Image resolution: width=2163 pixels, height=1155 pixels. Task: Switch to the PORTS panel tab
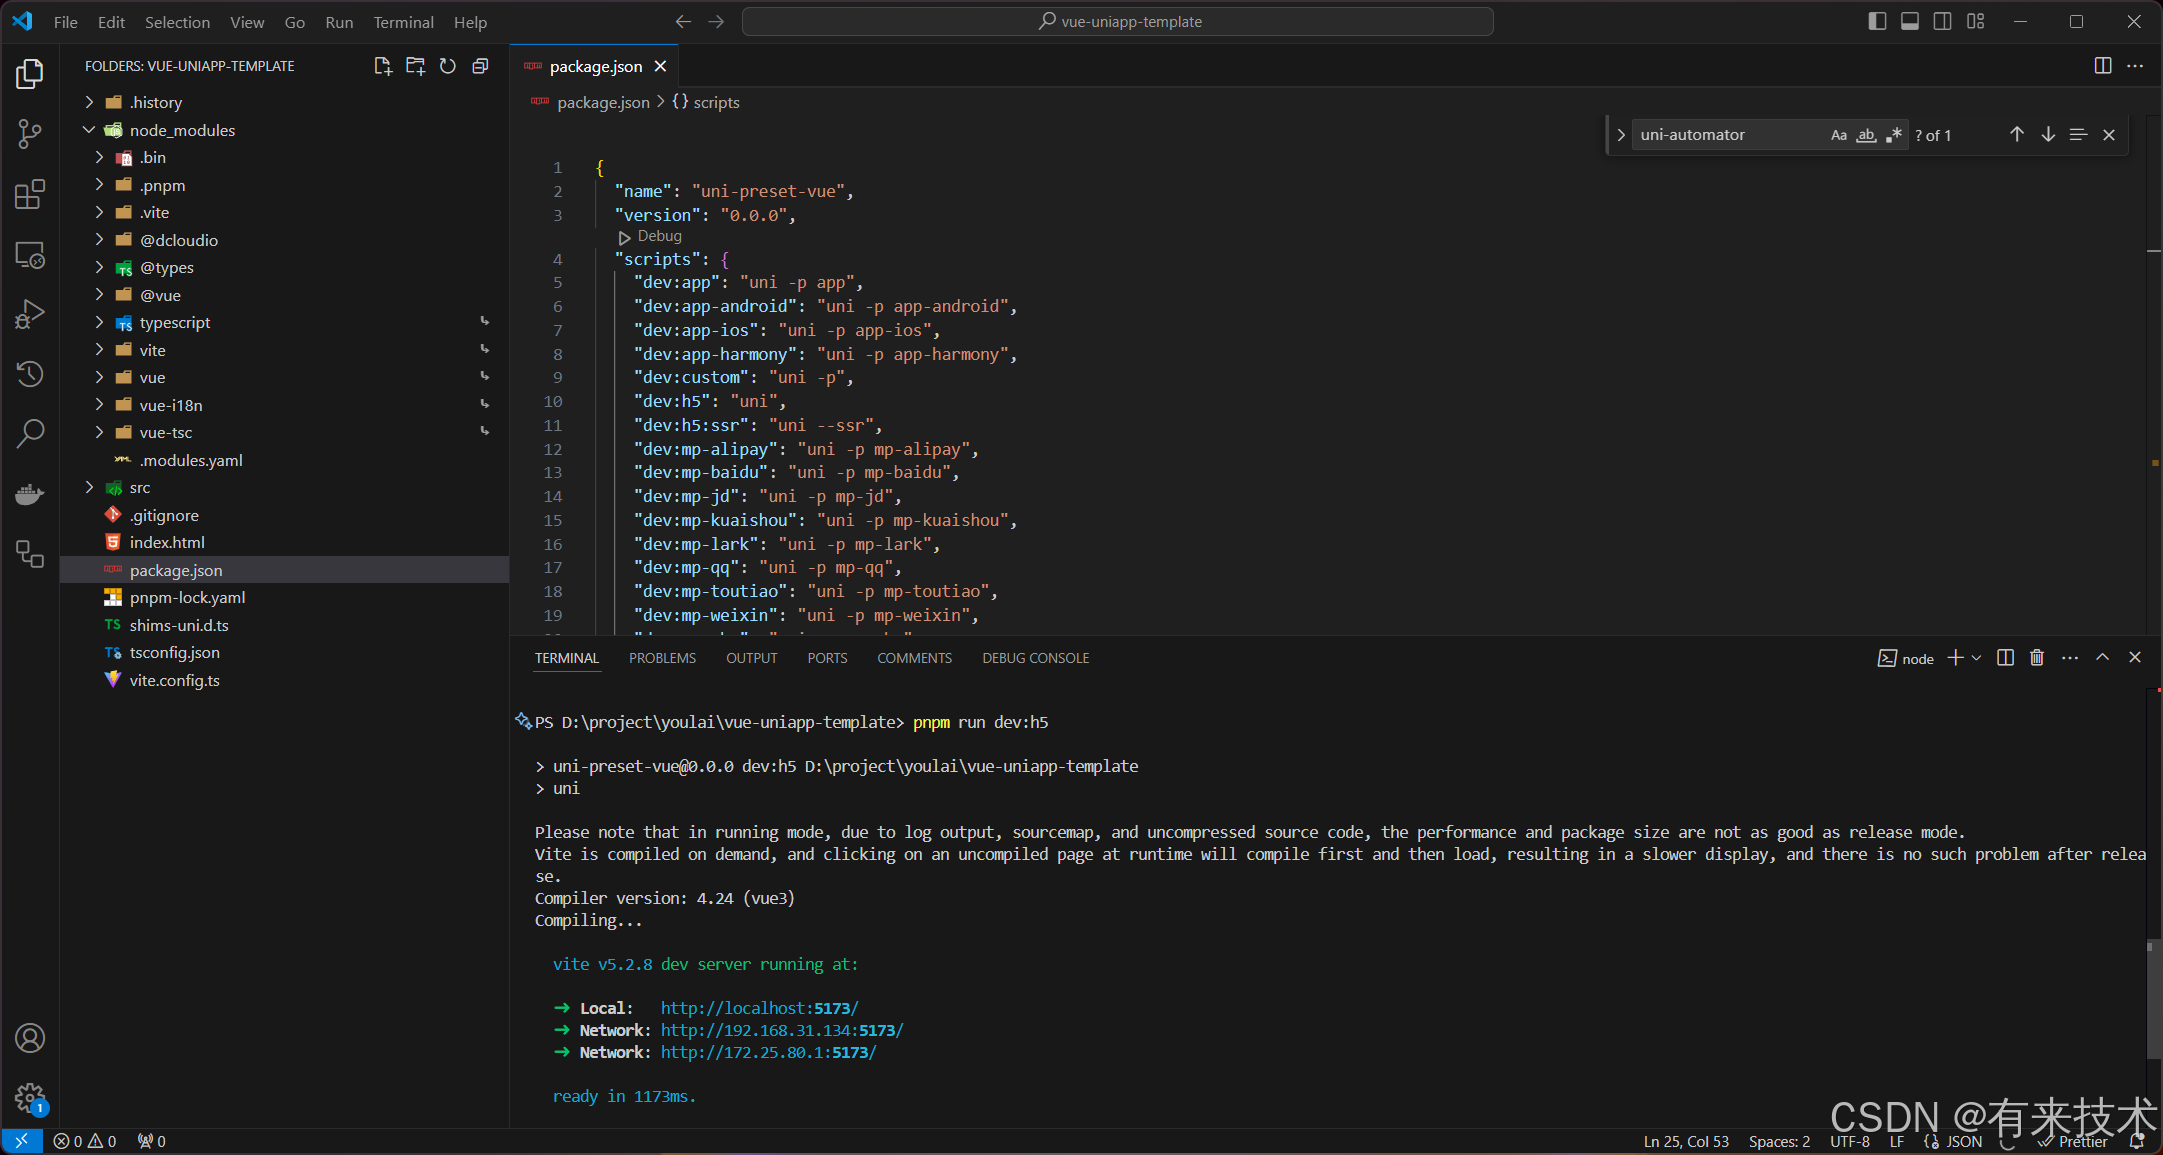point(827,658)
